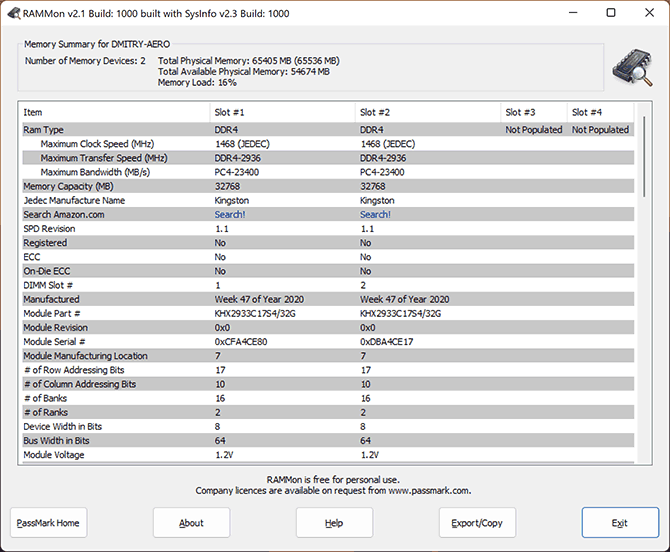Exit the RAMMon application
The image size is (670, 552).
[x=620, y=522]
